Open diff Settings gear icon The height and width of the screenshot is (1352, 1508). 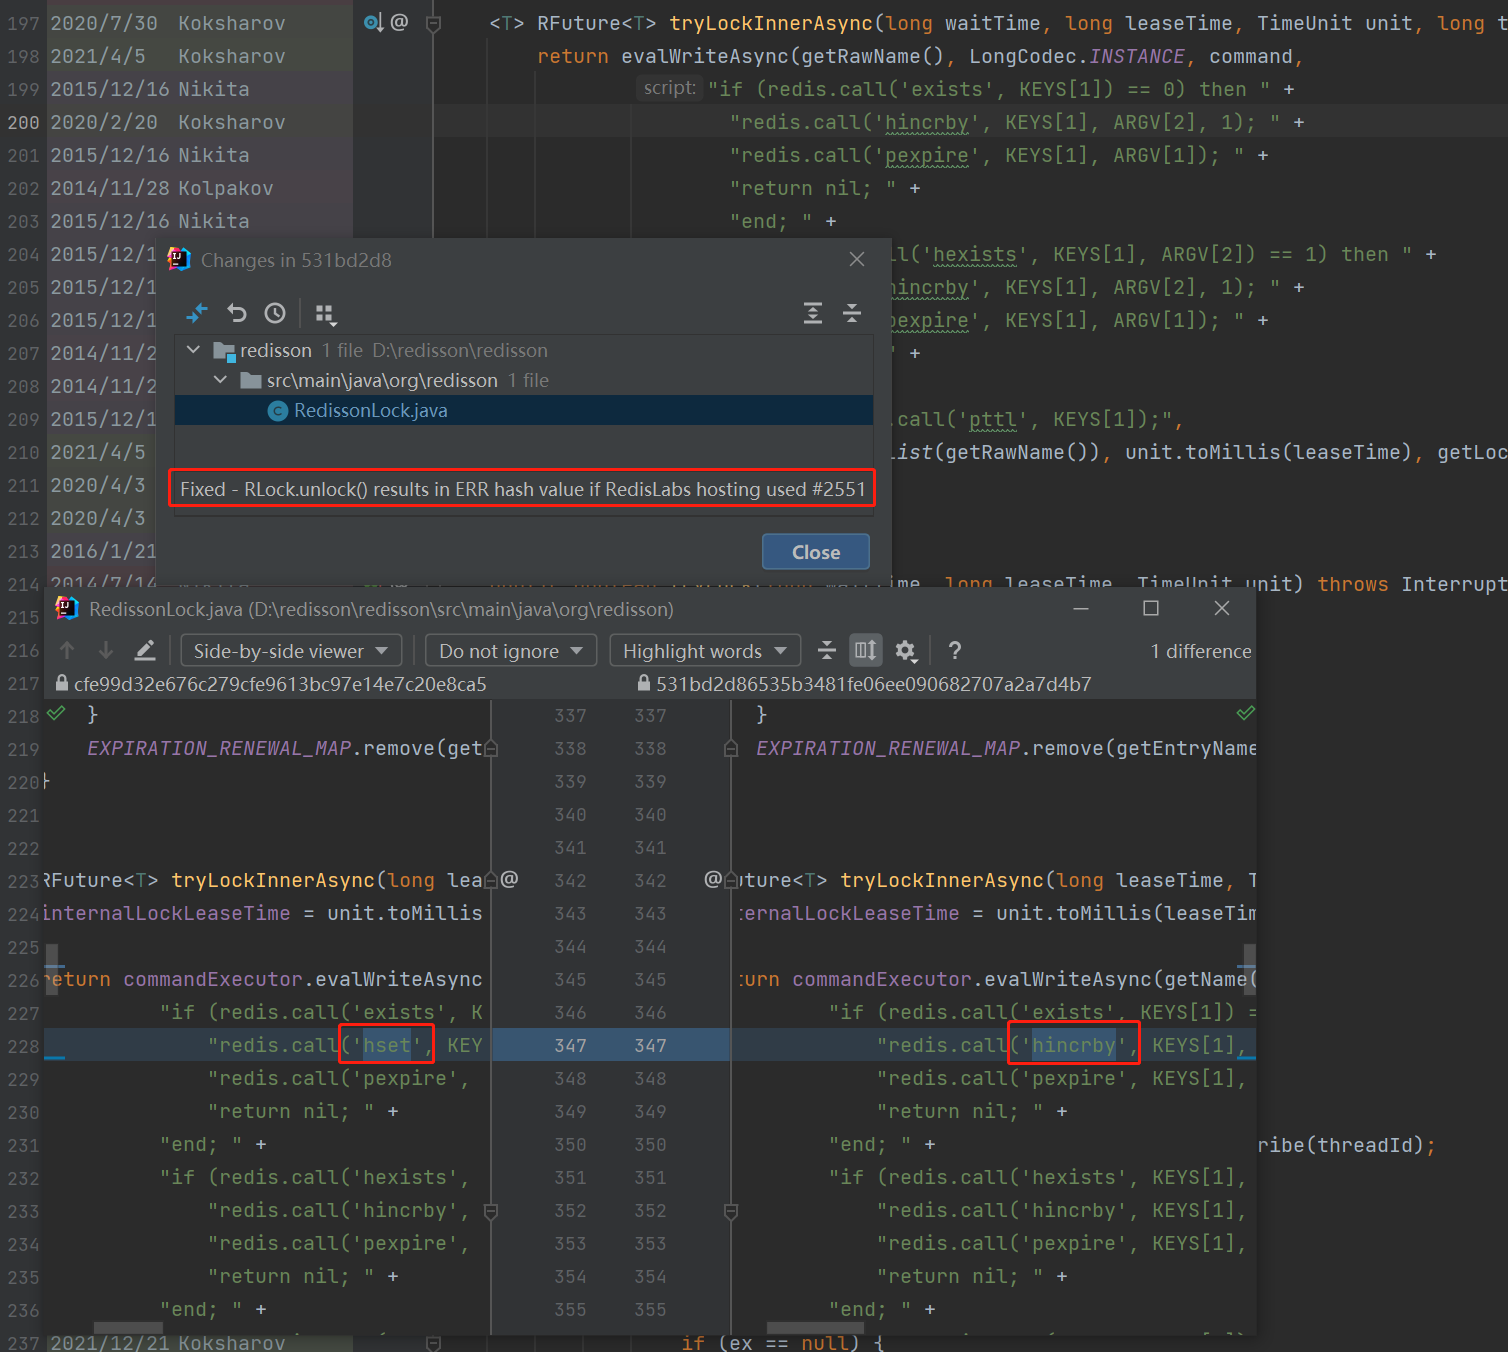(x=906, y=651)
